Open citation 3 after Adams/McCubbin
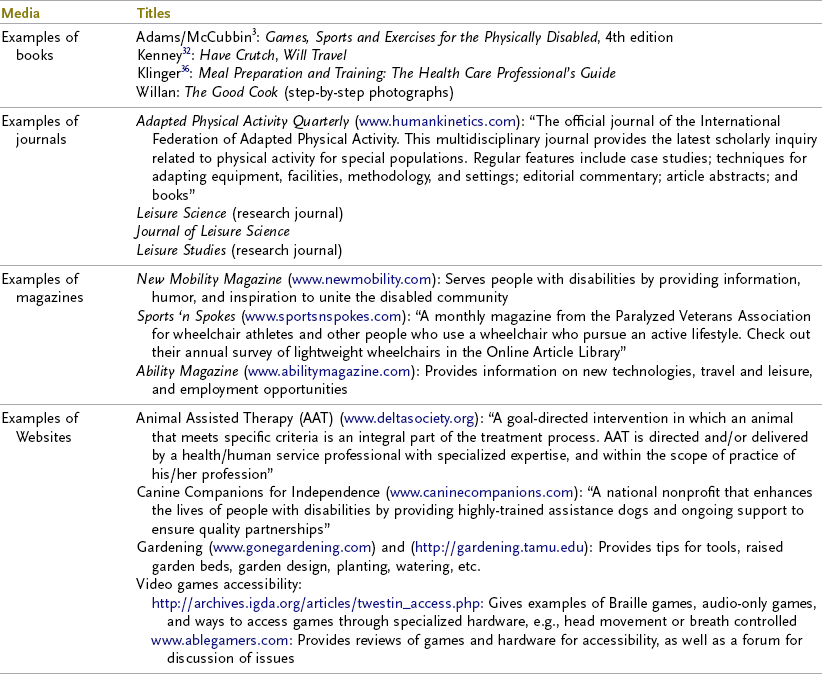 point(254,32)
